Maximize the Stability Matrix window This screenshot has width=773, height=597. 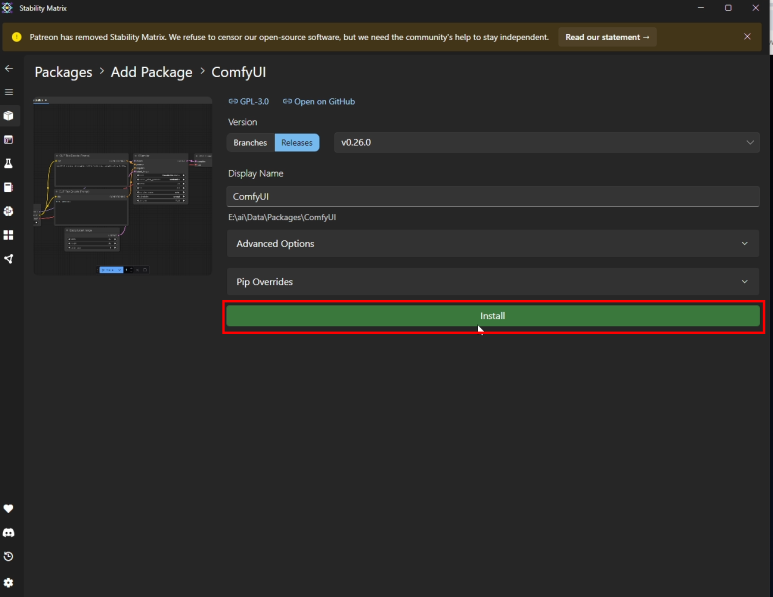tap(728, 8)
